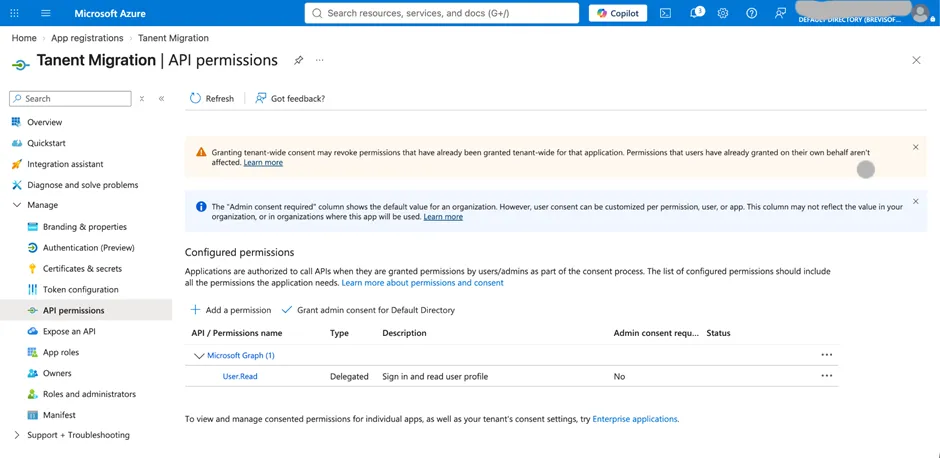Open the Azure portal apps grid icon
The image size is (940, 458).
tap(15, 13)
